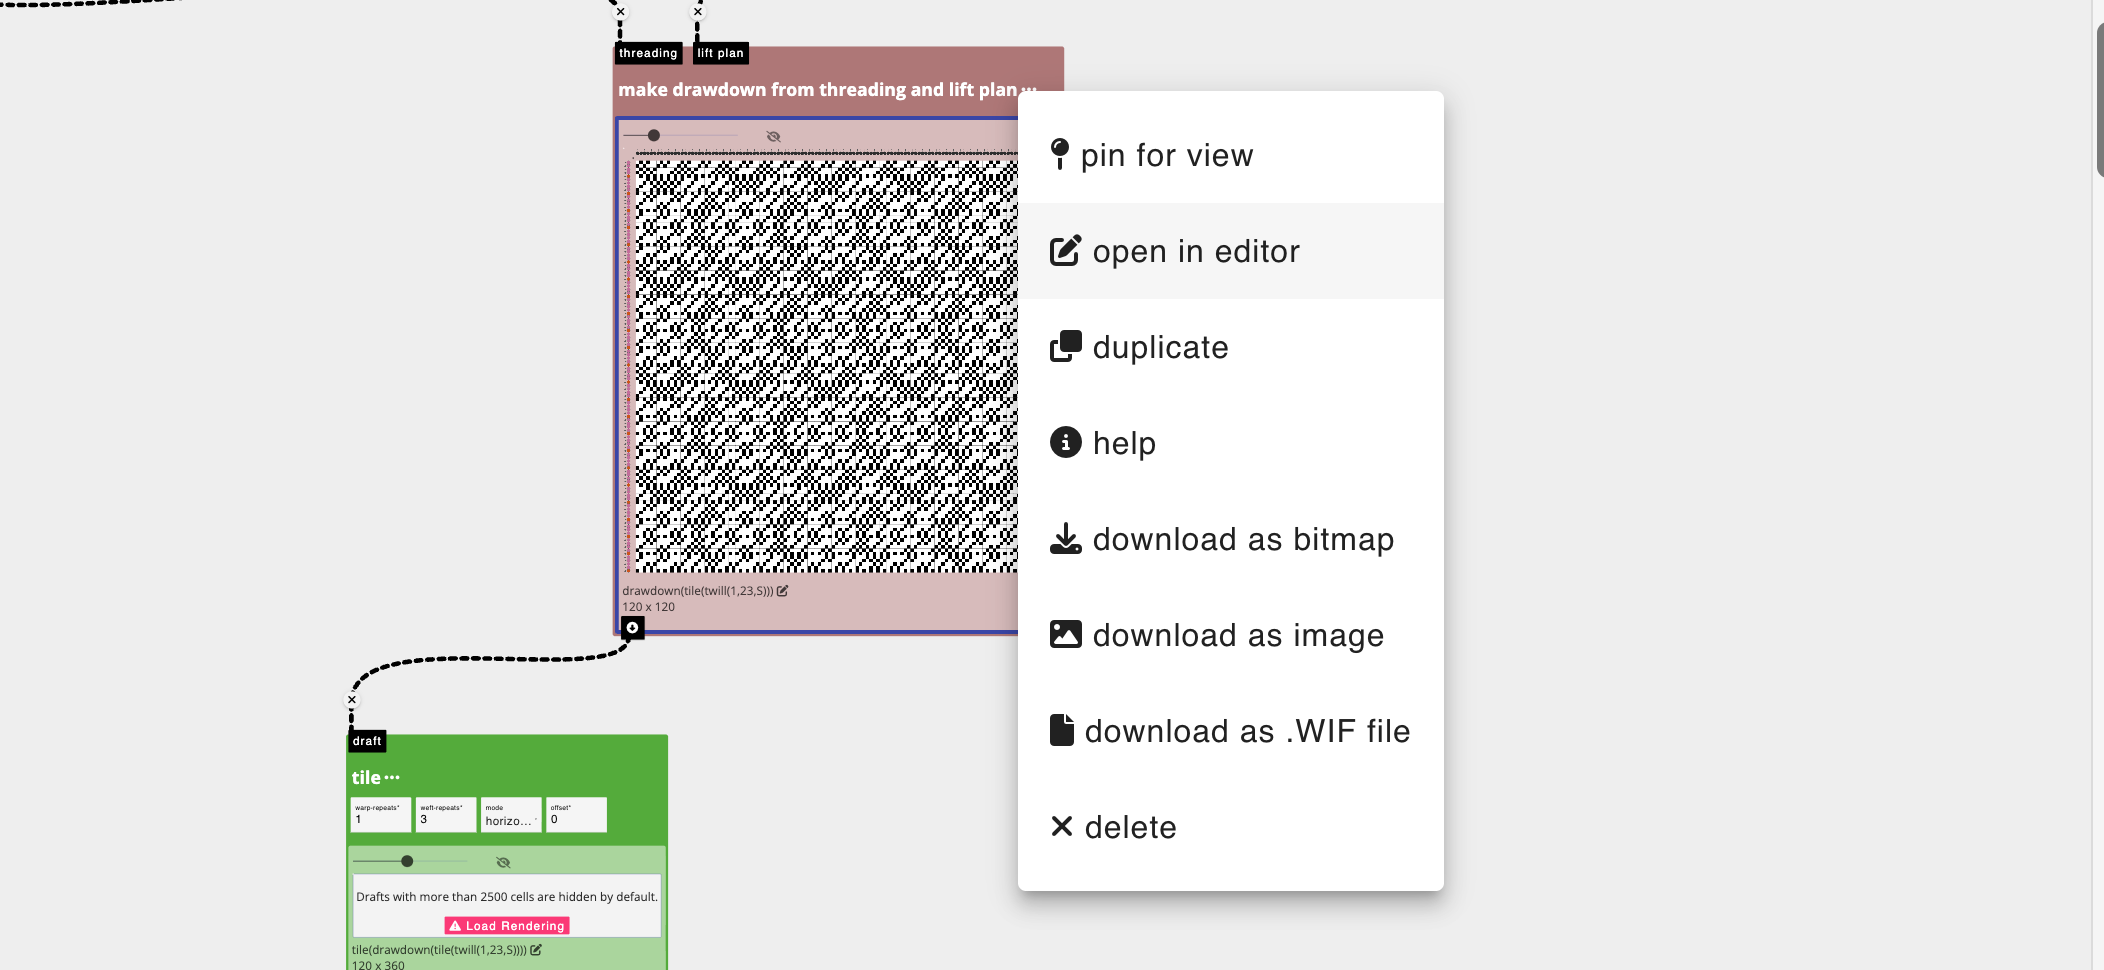Toggle visibility of the drawdown draft preview
Screen dimensions: 2104x970
773,136
